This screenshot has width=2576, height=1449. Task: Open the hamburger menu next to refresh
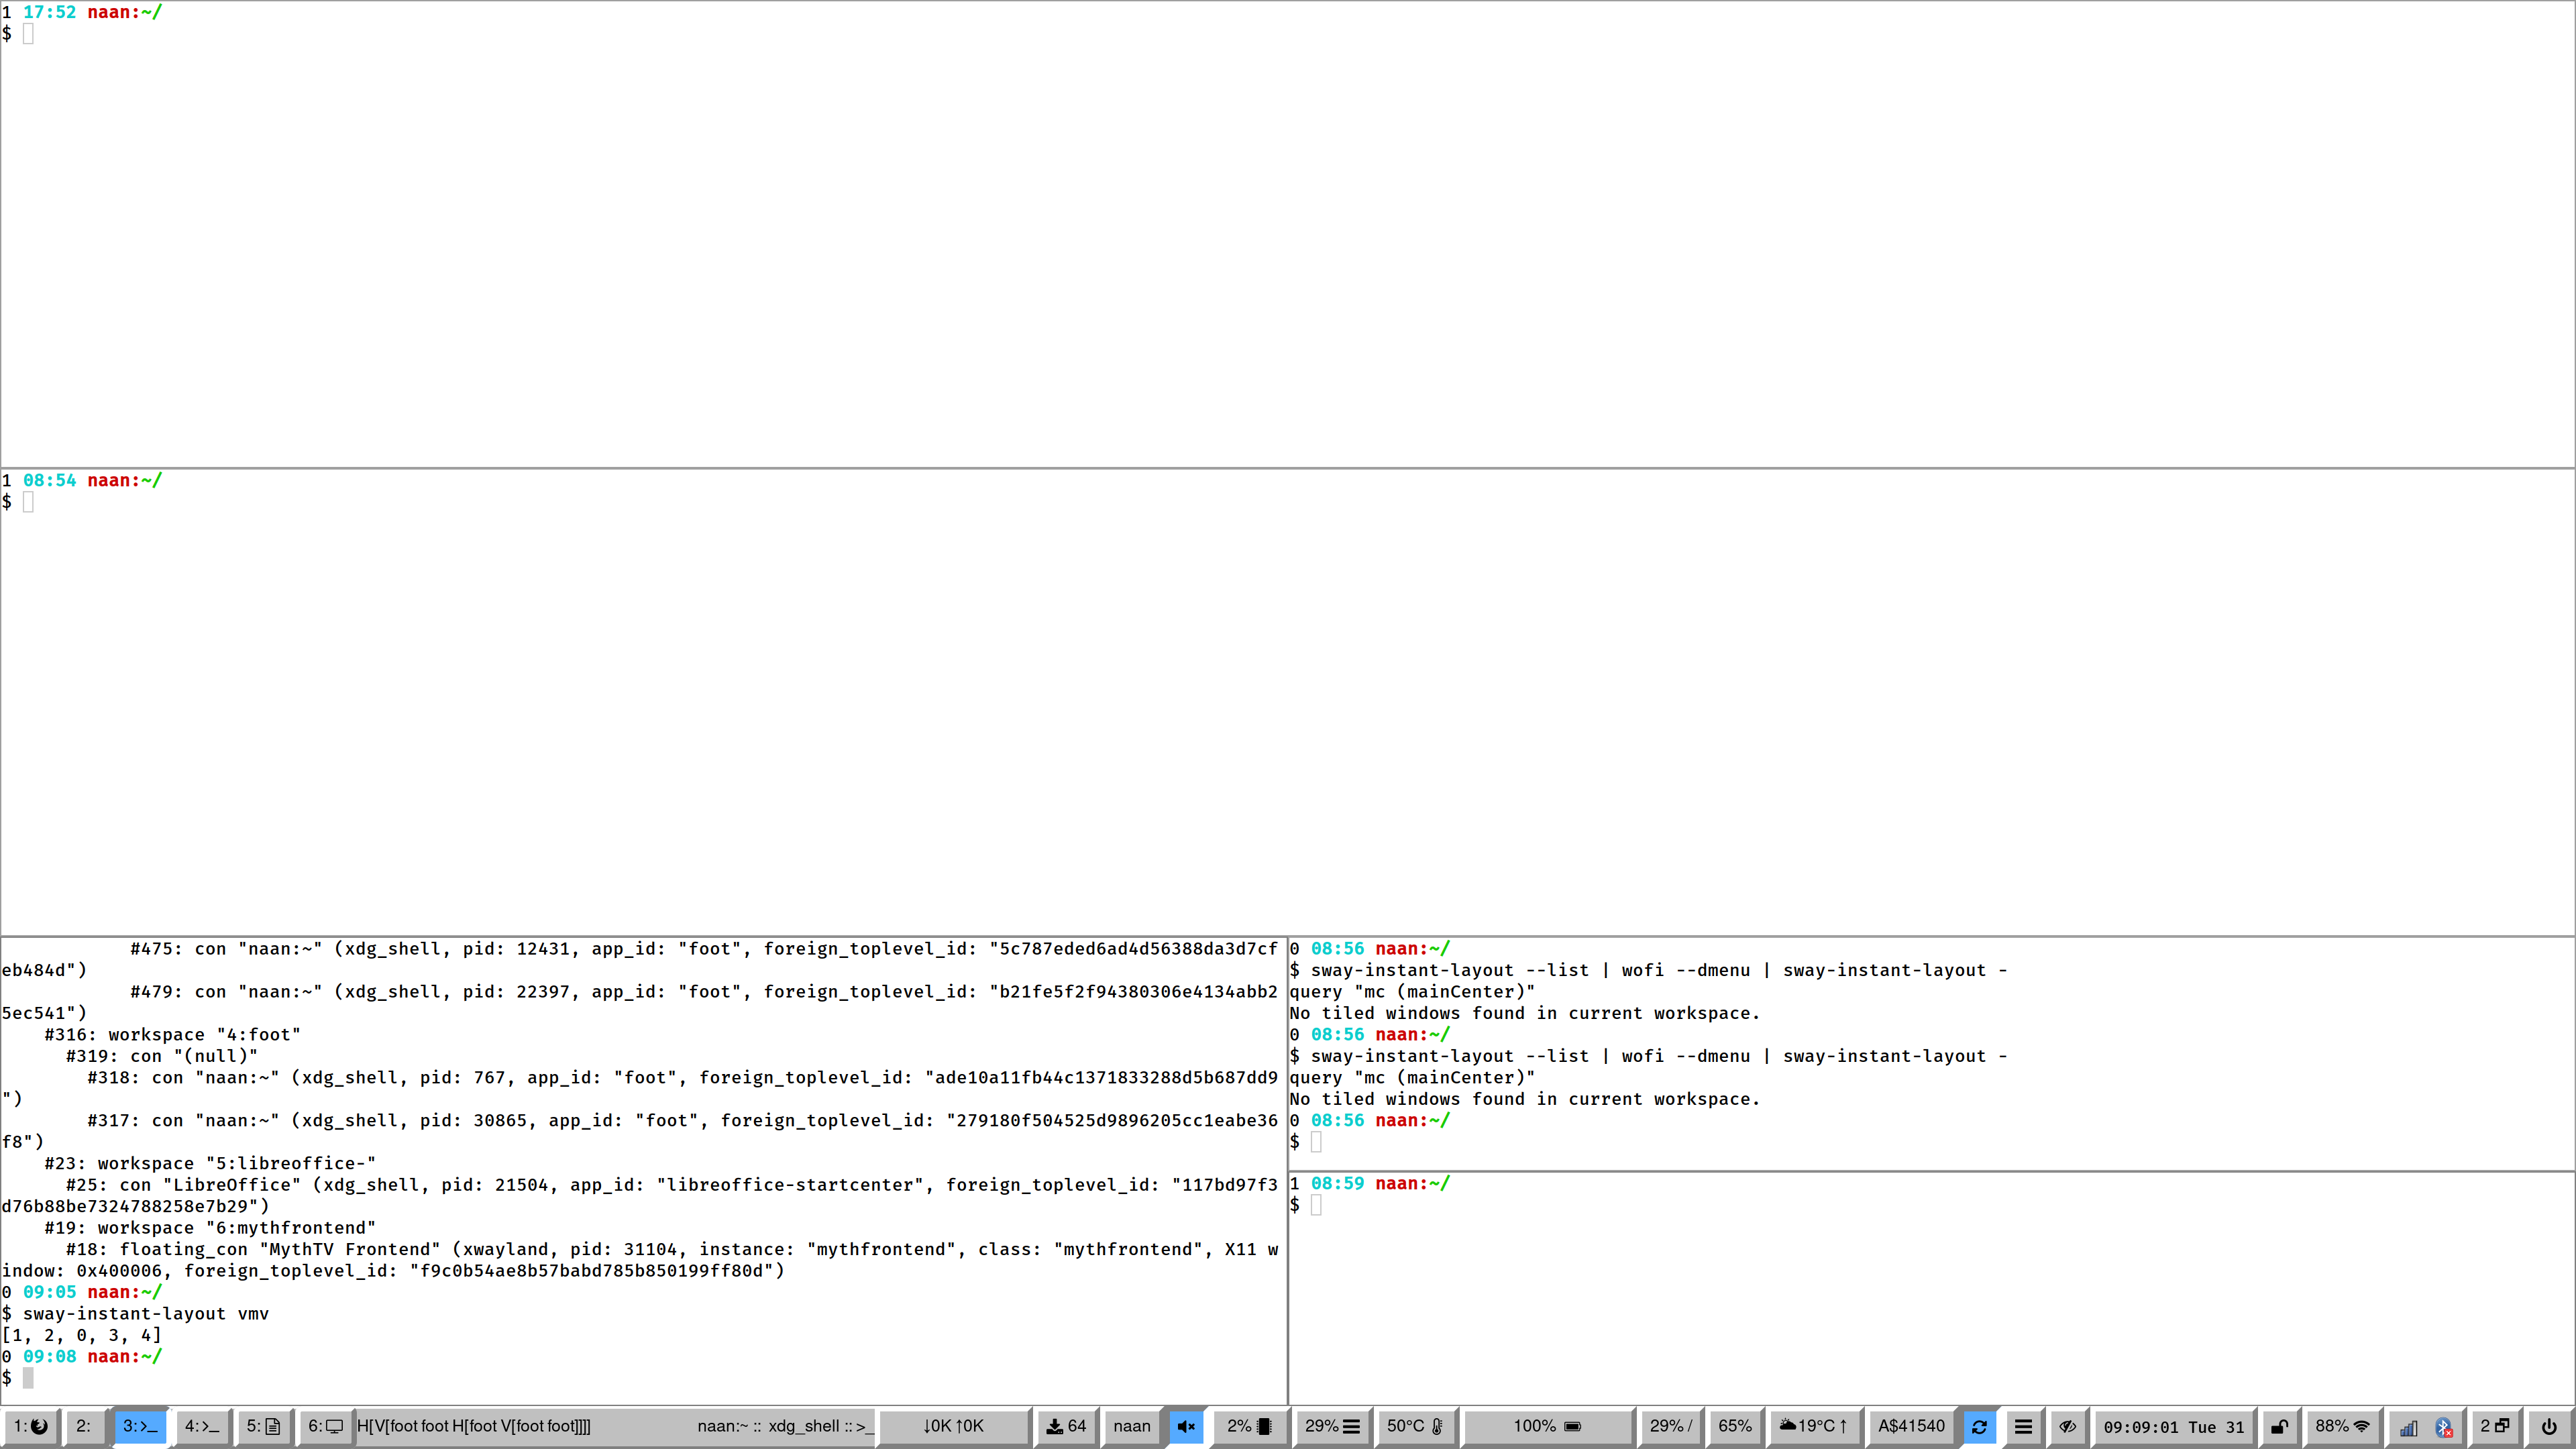[x=2023, y=1426]
